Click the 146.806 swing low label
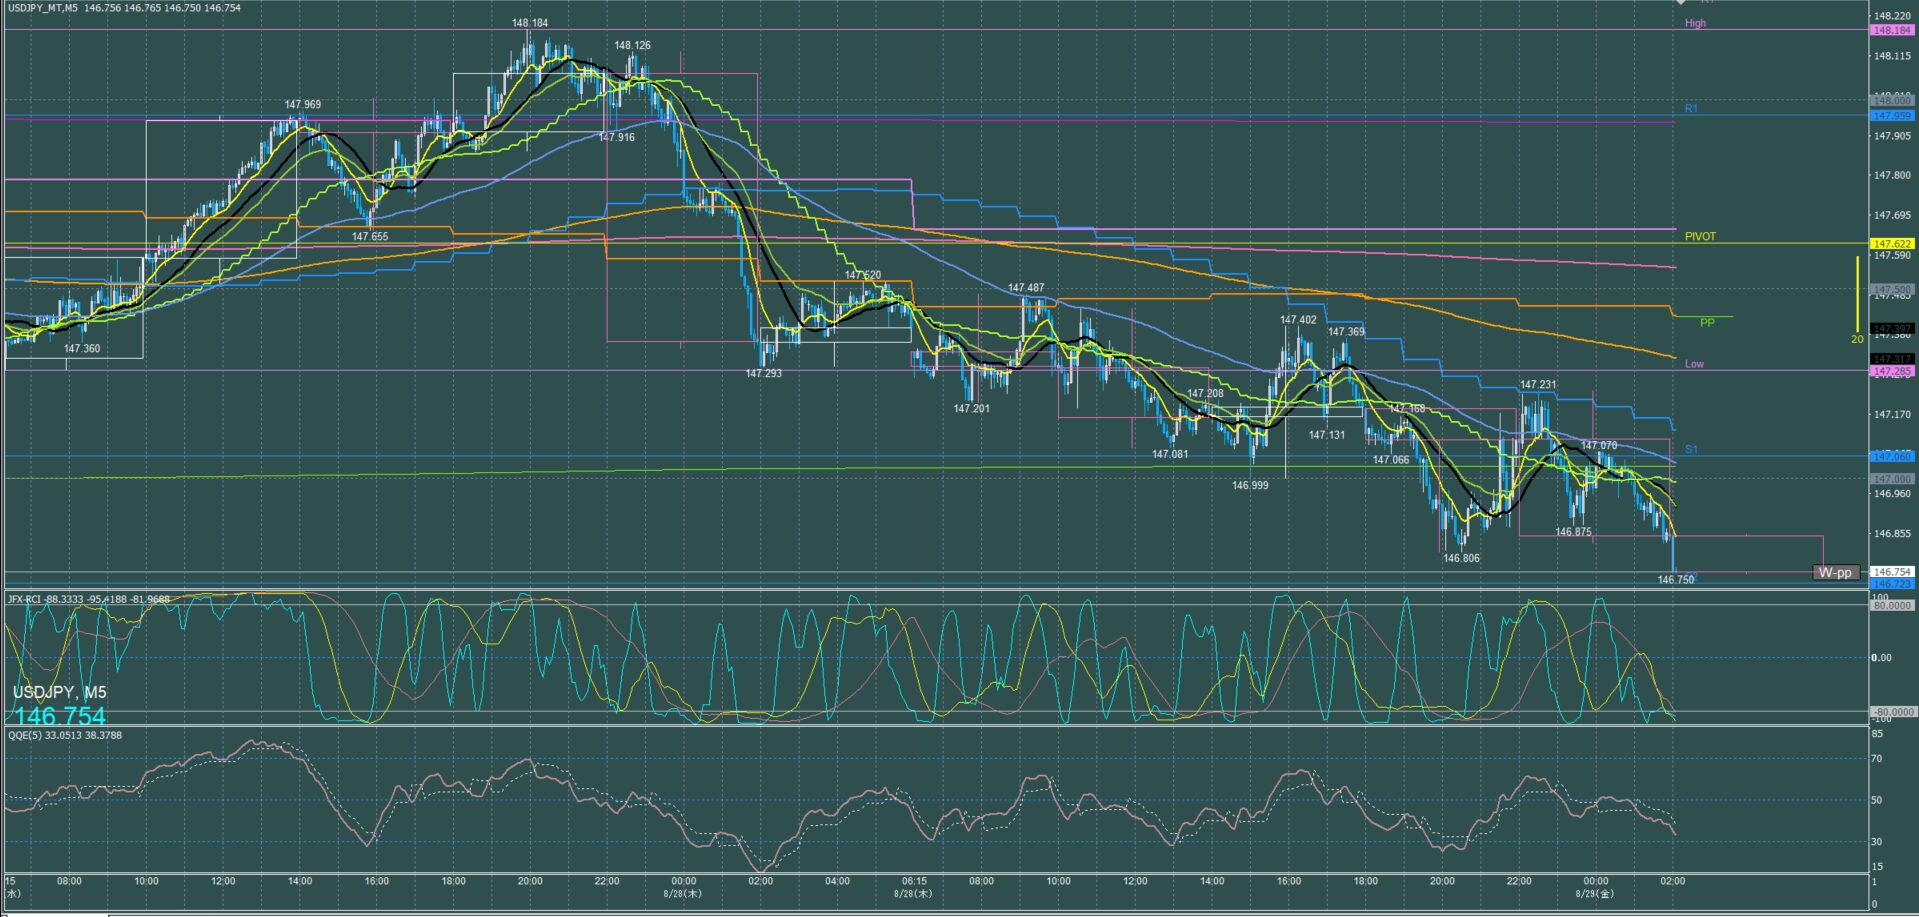 [1461, 559]
